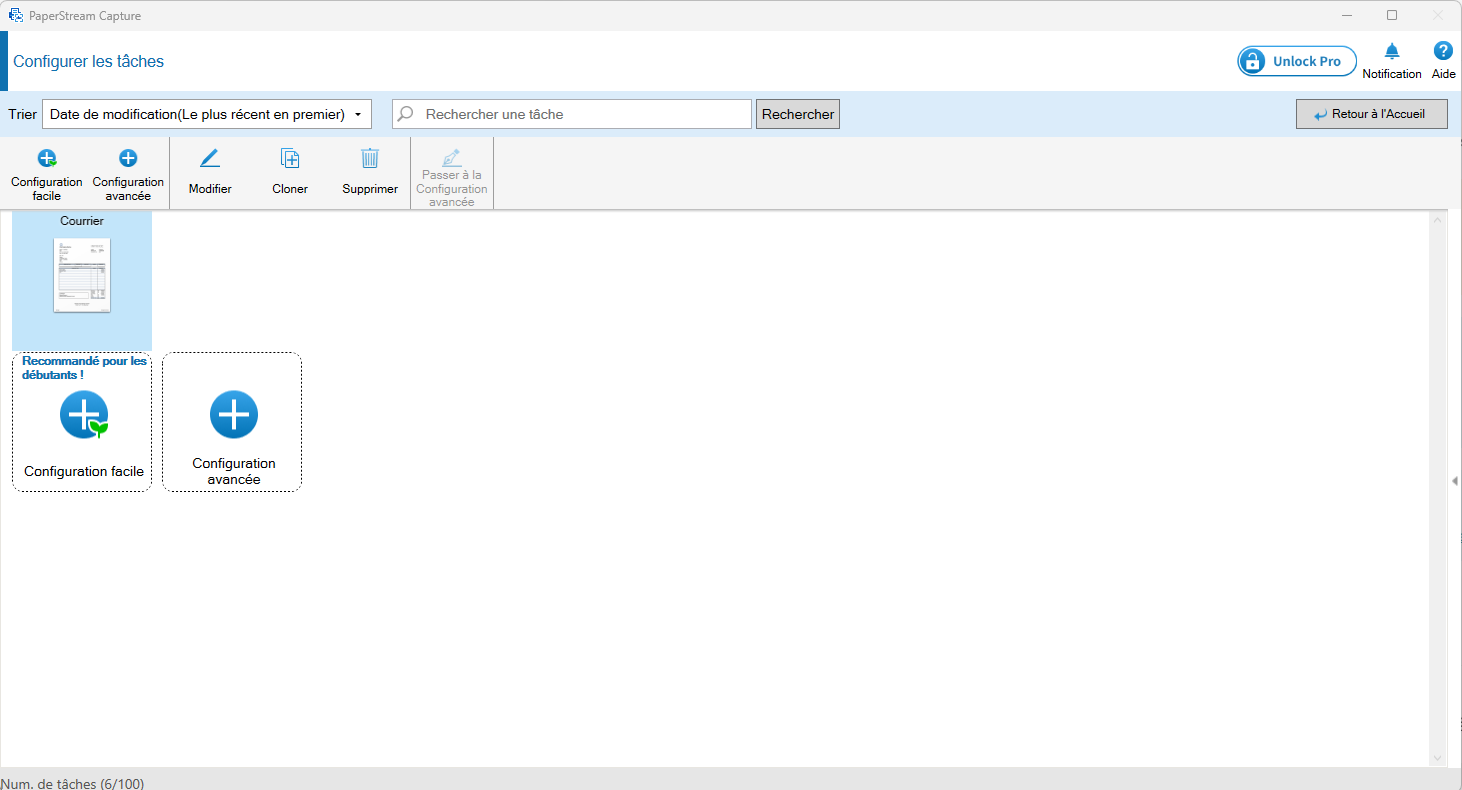This screenshot has width=1462, height=790.
Task: Expand the right side panel arrow
Action: tap(1455, 481)
